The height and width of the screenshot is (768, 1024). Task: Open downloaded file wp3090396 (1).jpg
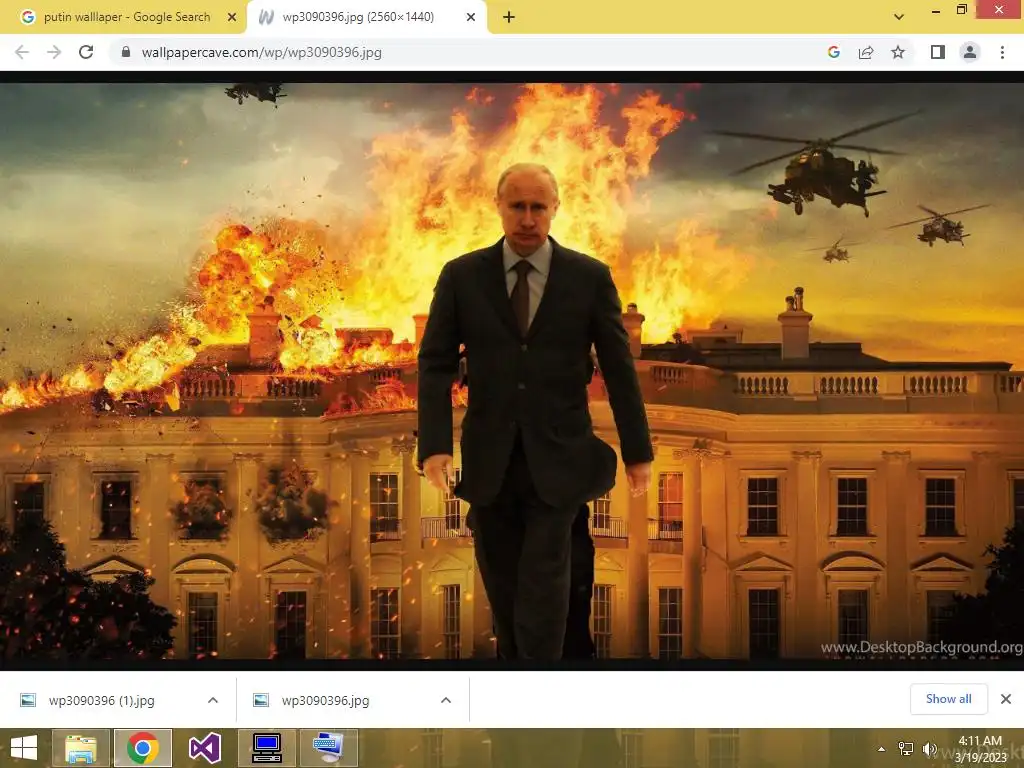tap(101, 700)
